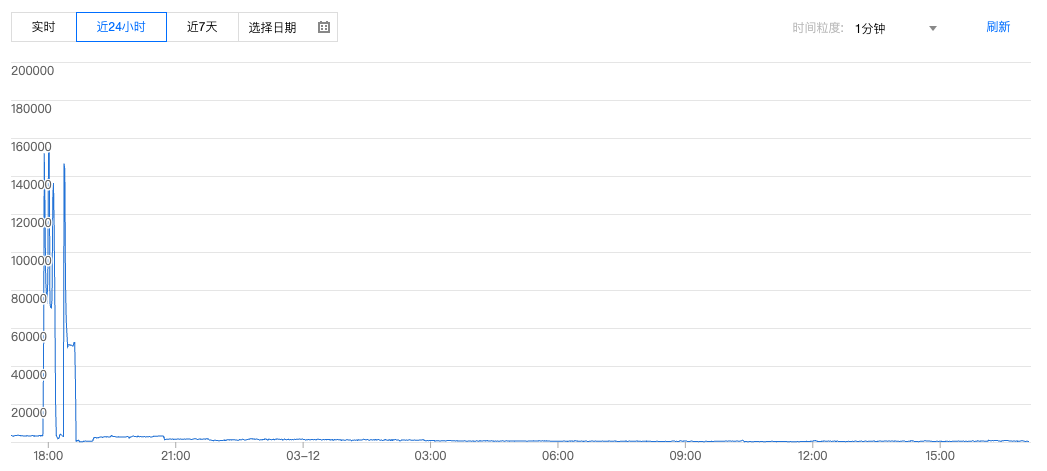The height and width of the screenshot is (471, 1047).
Task: Click the calendar icon in date picker
Action: pos(323,27)
